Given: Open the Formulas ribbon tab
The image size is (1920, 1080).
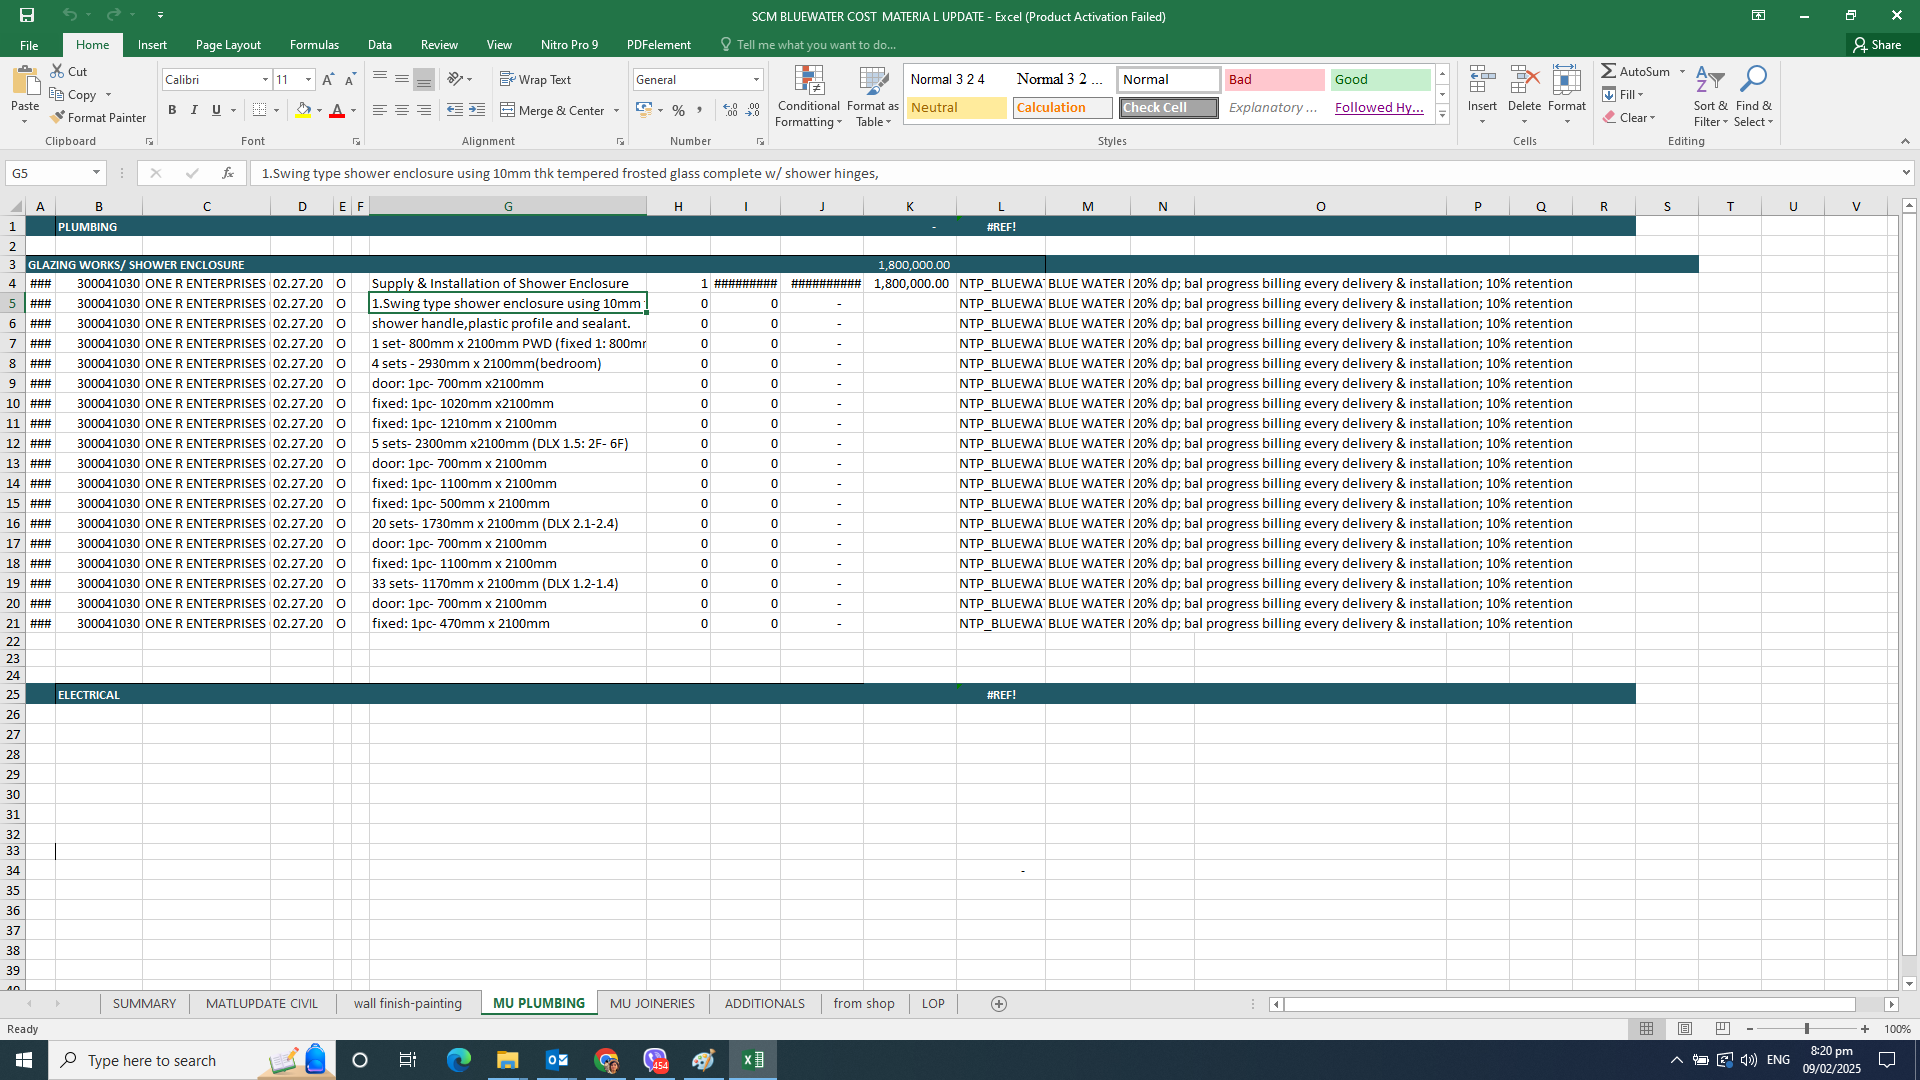Looking at the screenshot, I should [x=314, y=45].
